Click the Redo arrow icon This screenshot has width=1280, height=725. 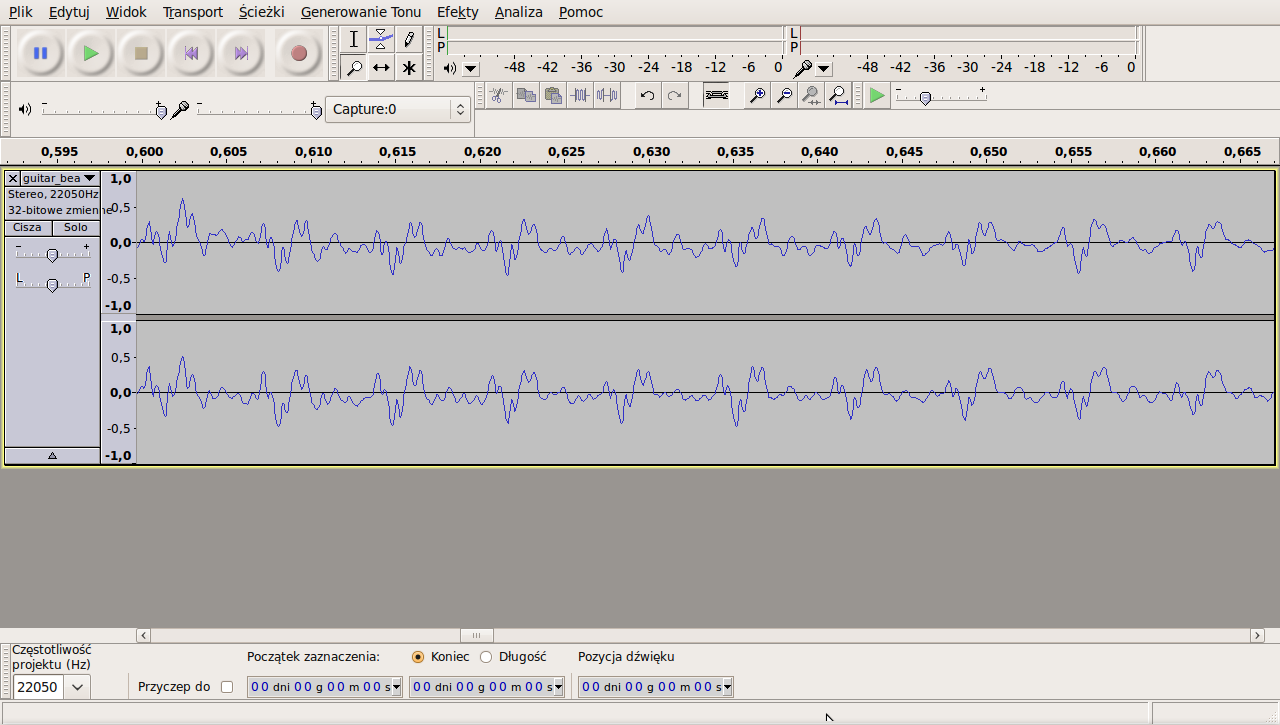675,96
